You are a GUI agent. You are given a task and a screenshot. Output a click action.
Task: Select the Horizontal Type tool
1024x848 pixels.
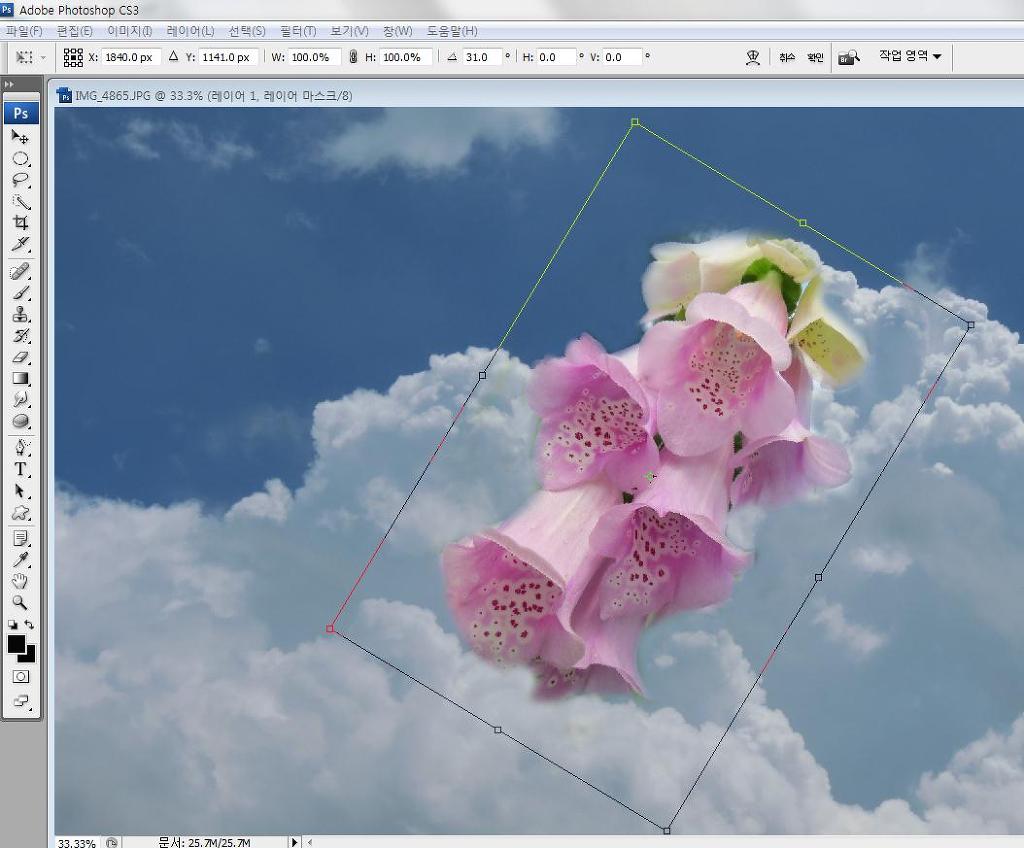tap(20, 469)
